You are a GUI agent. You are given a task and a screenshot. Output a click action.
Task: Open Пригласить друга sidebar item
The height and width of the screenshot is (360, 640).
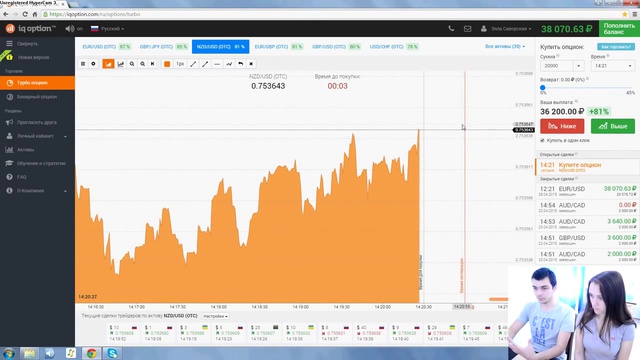coord(37,122)
